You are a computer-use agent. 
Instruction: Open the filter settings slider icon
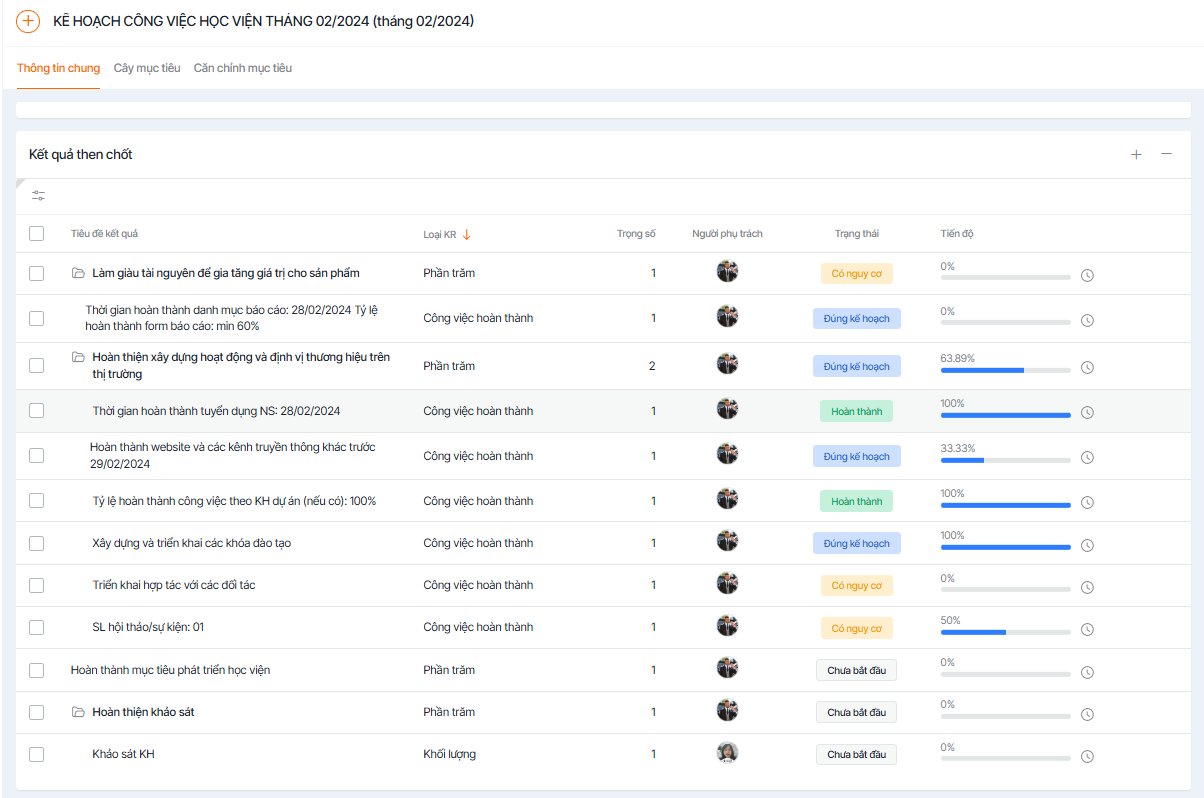[38, 196]
